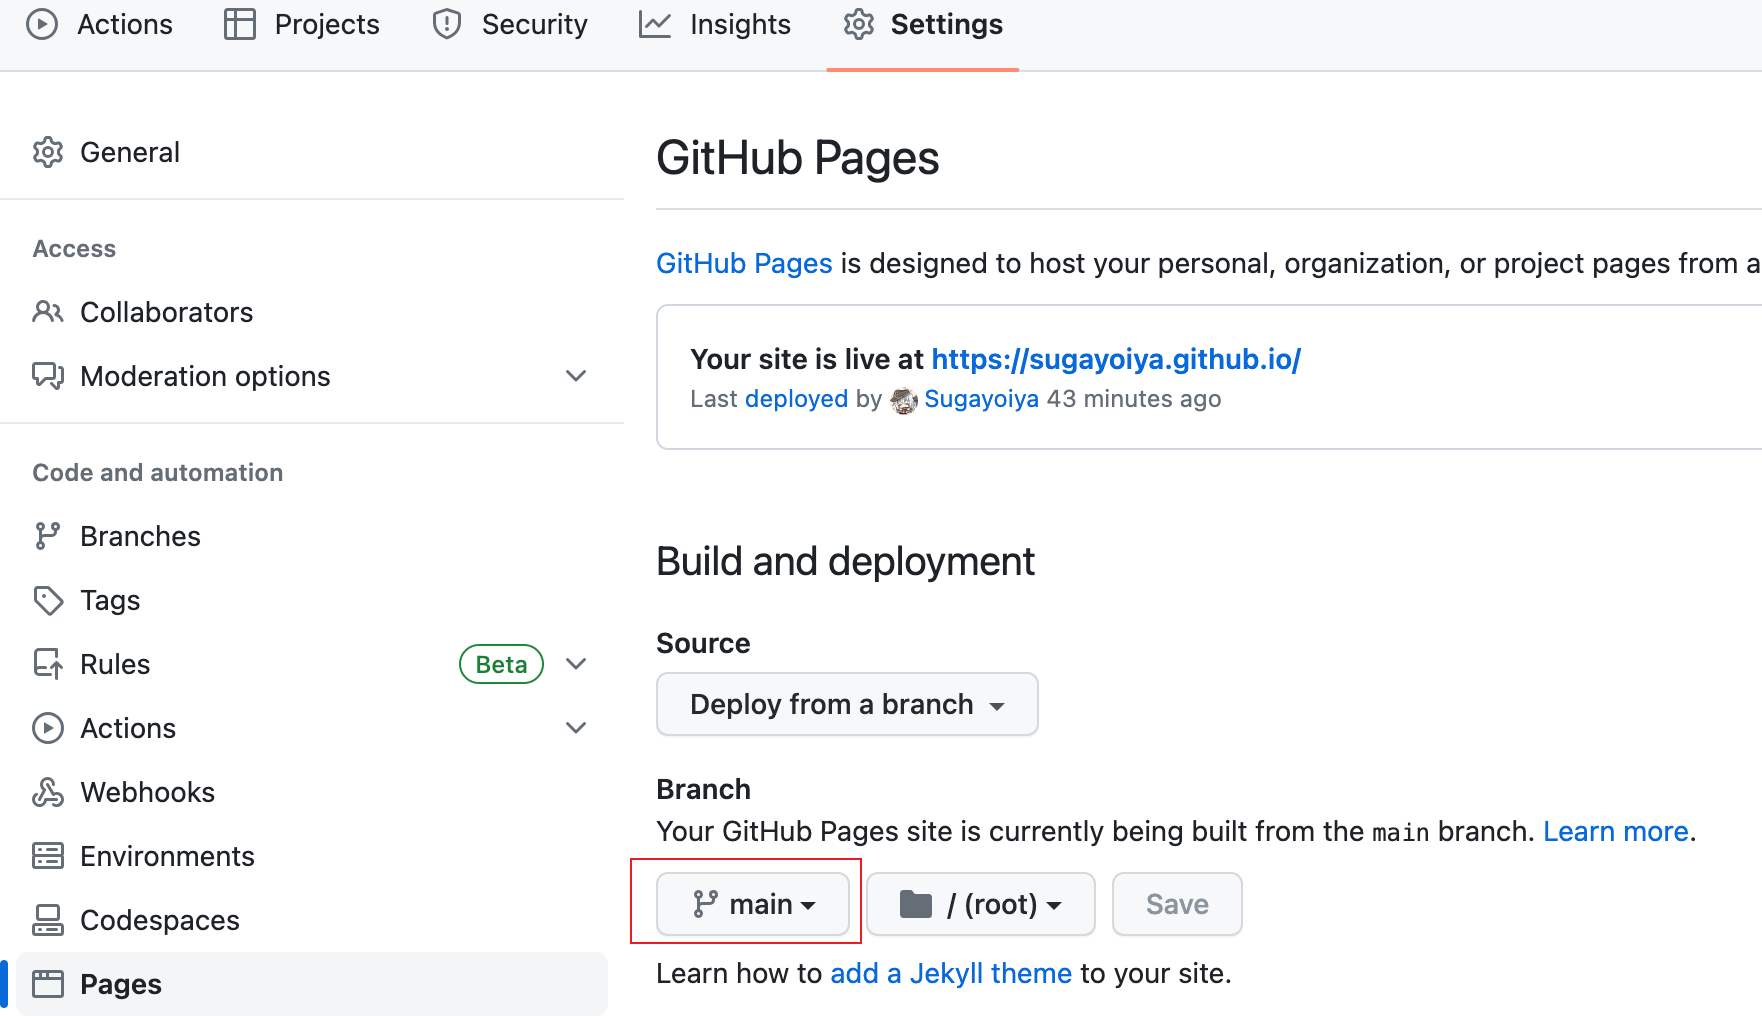Open Codespaces settings
This screenshot has height=1016, width=1762.
[312, 920]
